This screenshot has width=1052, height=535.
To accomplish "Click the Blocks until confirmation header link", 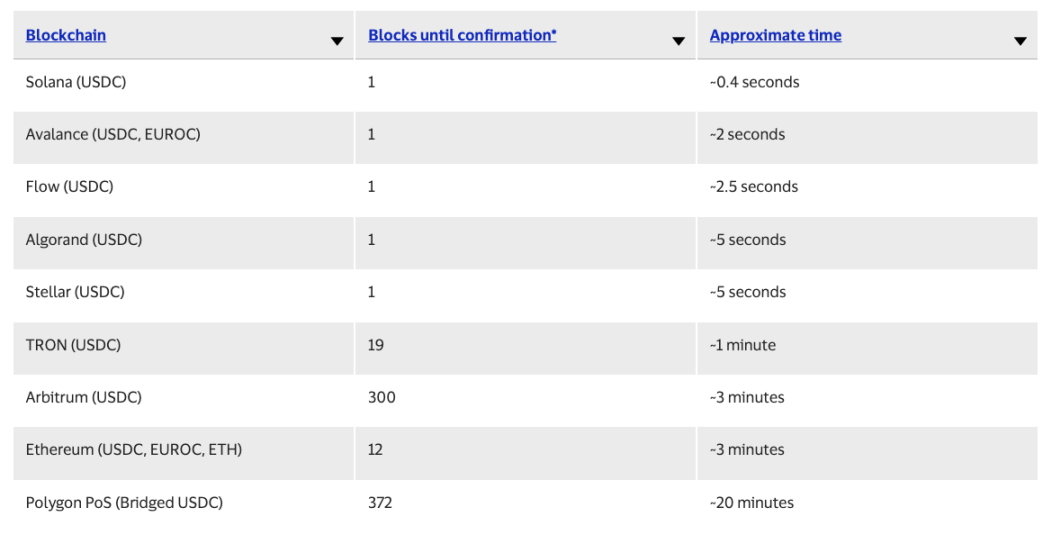I will pos(462,35).
